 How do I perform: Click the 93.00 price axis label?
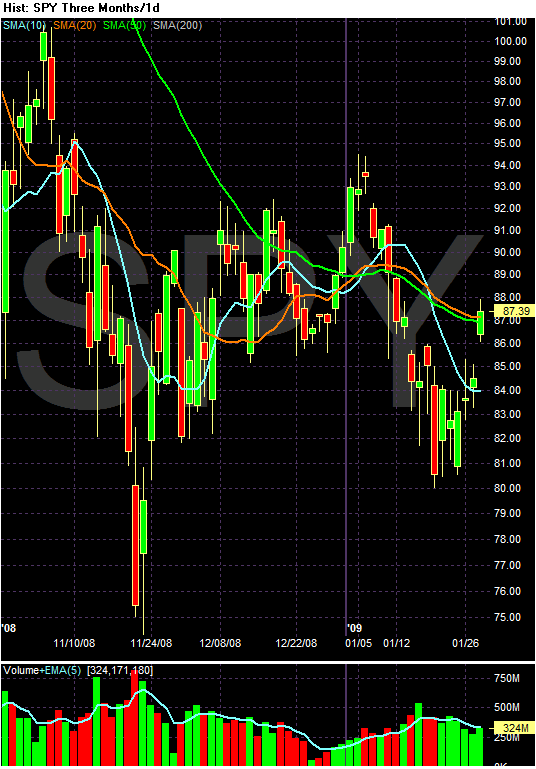pos(508,186)
